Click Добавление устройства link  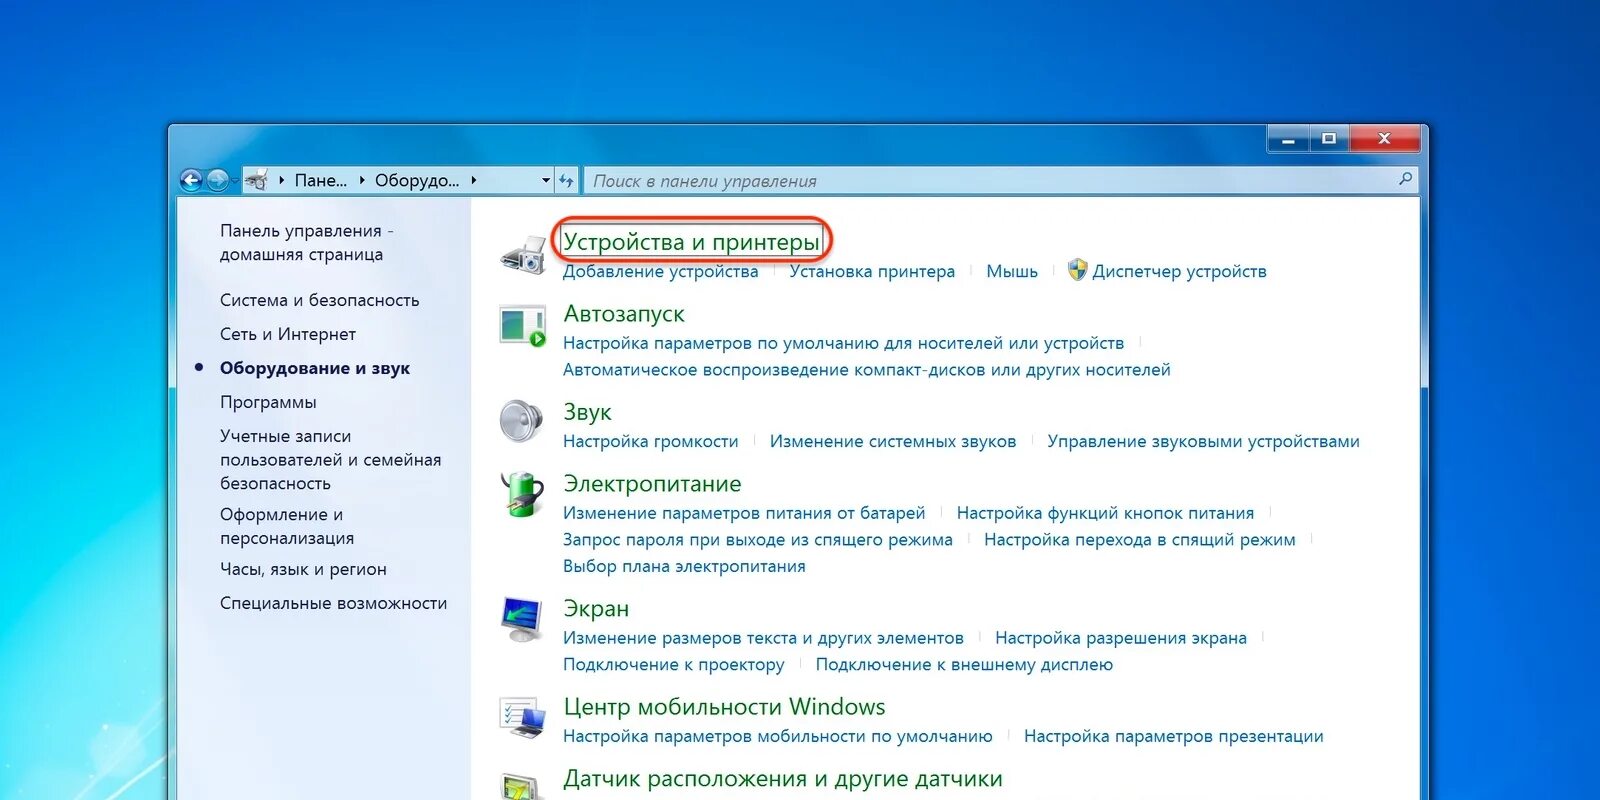[660, 271]
